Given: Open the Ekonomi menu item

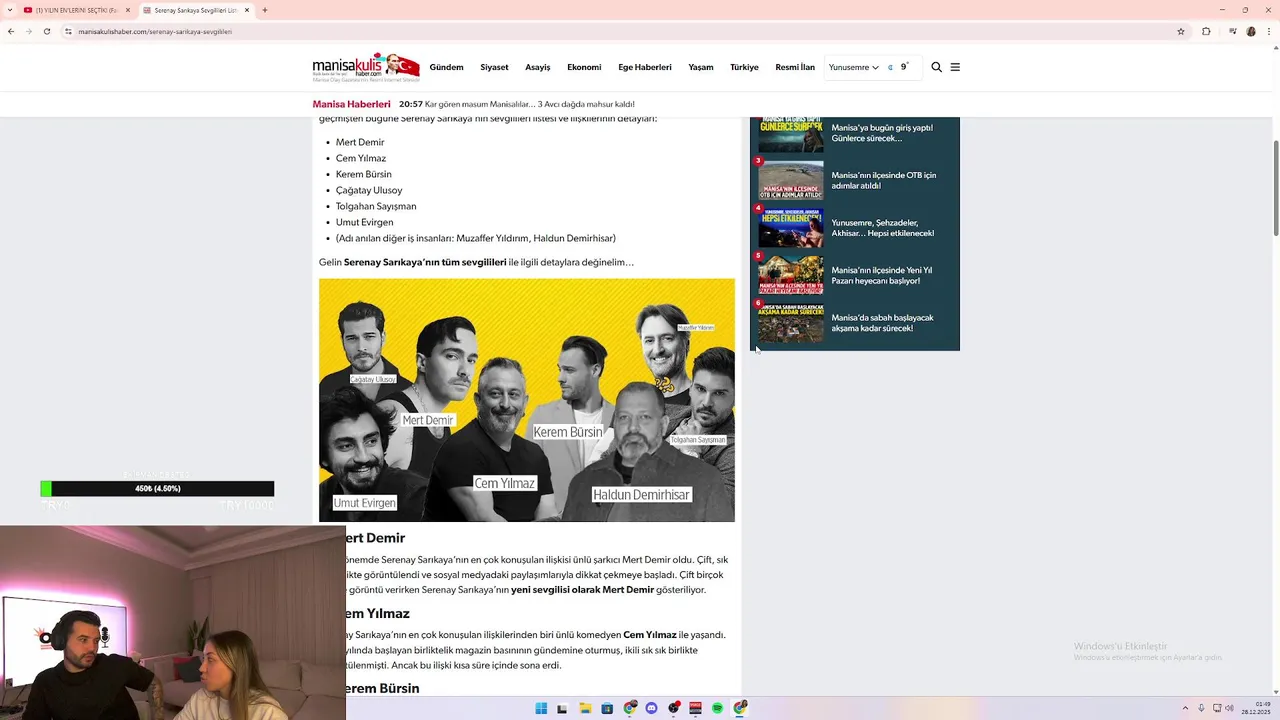Looking at the screenshot, I should tap(584, 67).
